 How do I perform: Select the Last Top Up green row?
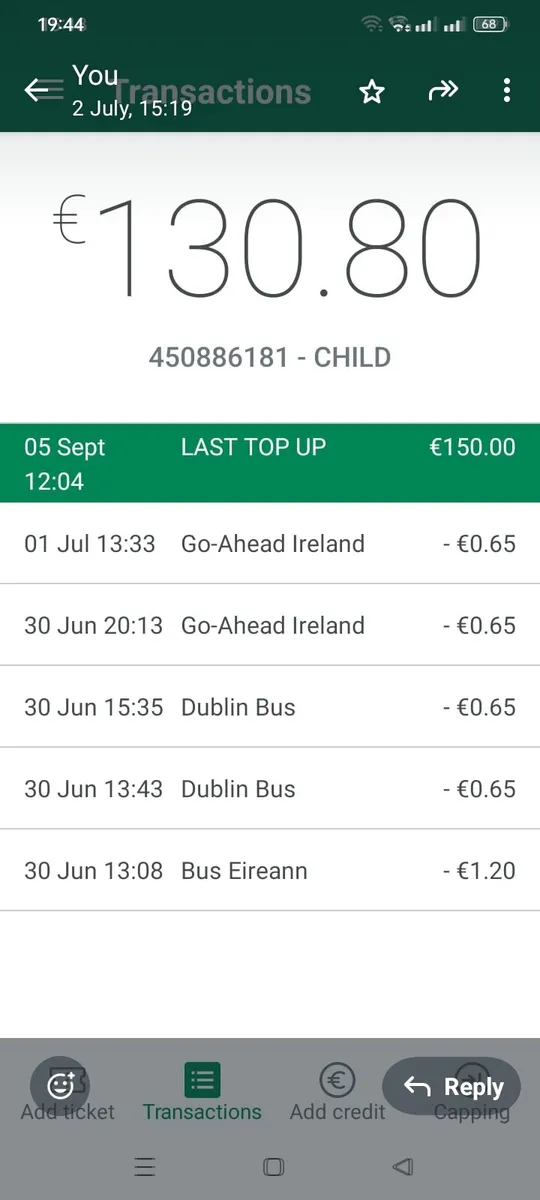270,463
